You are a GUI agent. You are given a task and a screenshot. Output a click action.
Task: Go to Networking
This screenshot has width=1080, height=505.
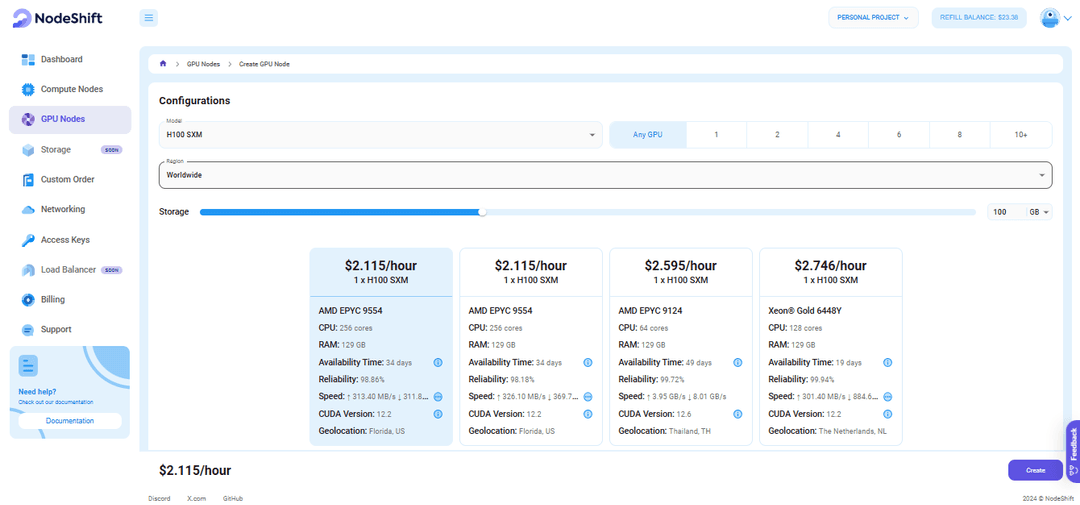point(70,209)
